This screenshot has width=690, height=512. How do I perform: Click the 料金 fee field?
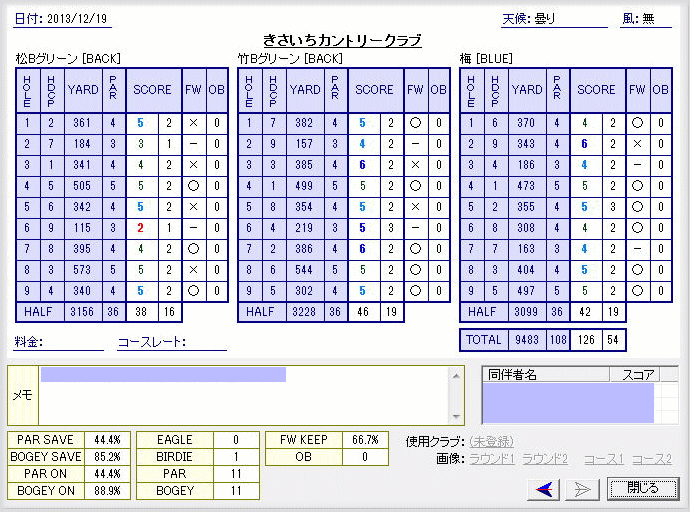59,342
